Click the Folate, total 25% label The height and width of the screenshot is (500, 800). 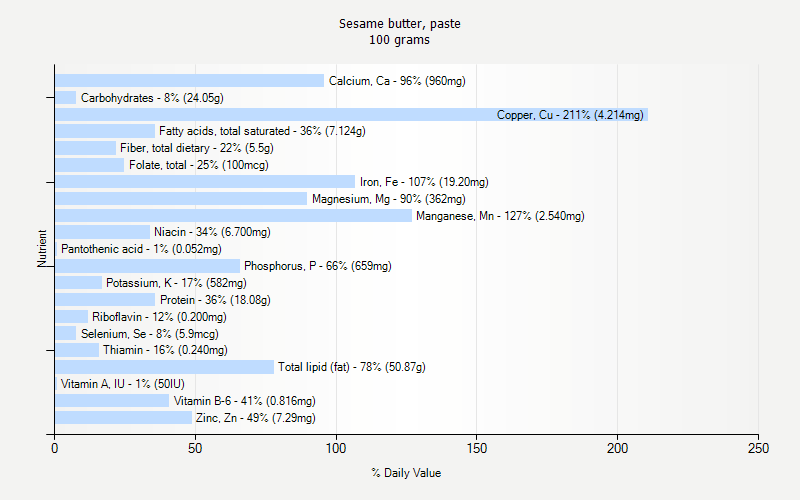[x=198, y=165]
